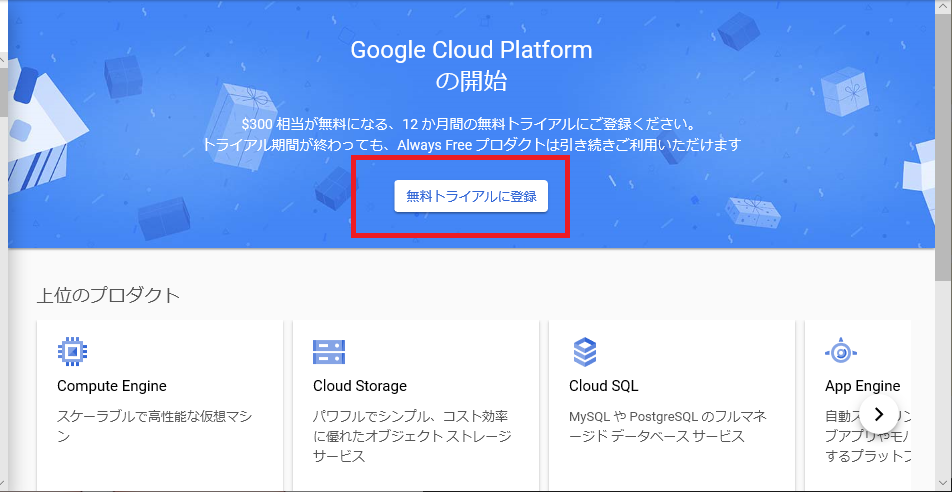Open the Cloud Storage server icon
This screenshot has width=952, height=492.
[x=328, y=351]
